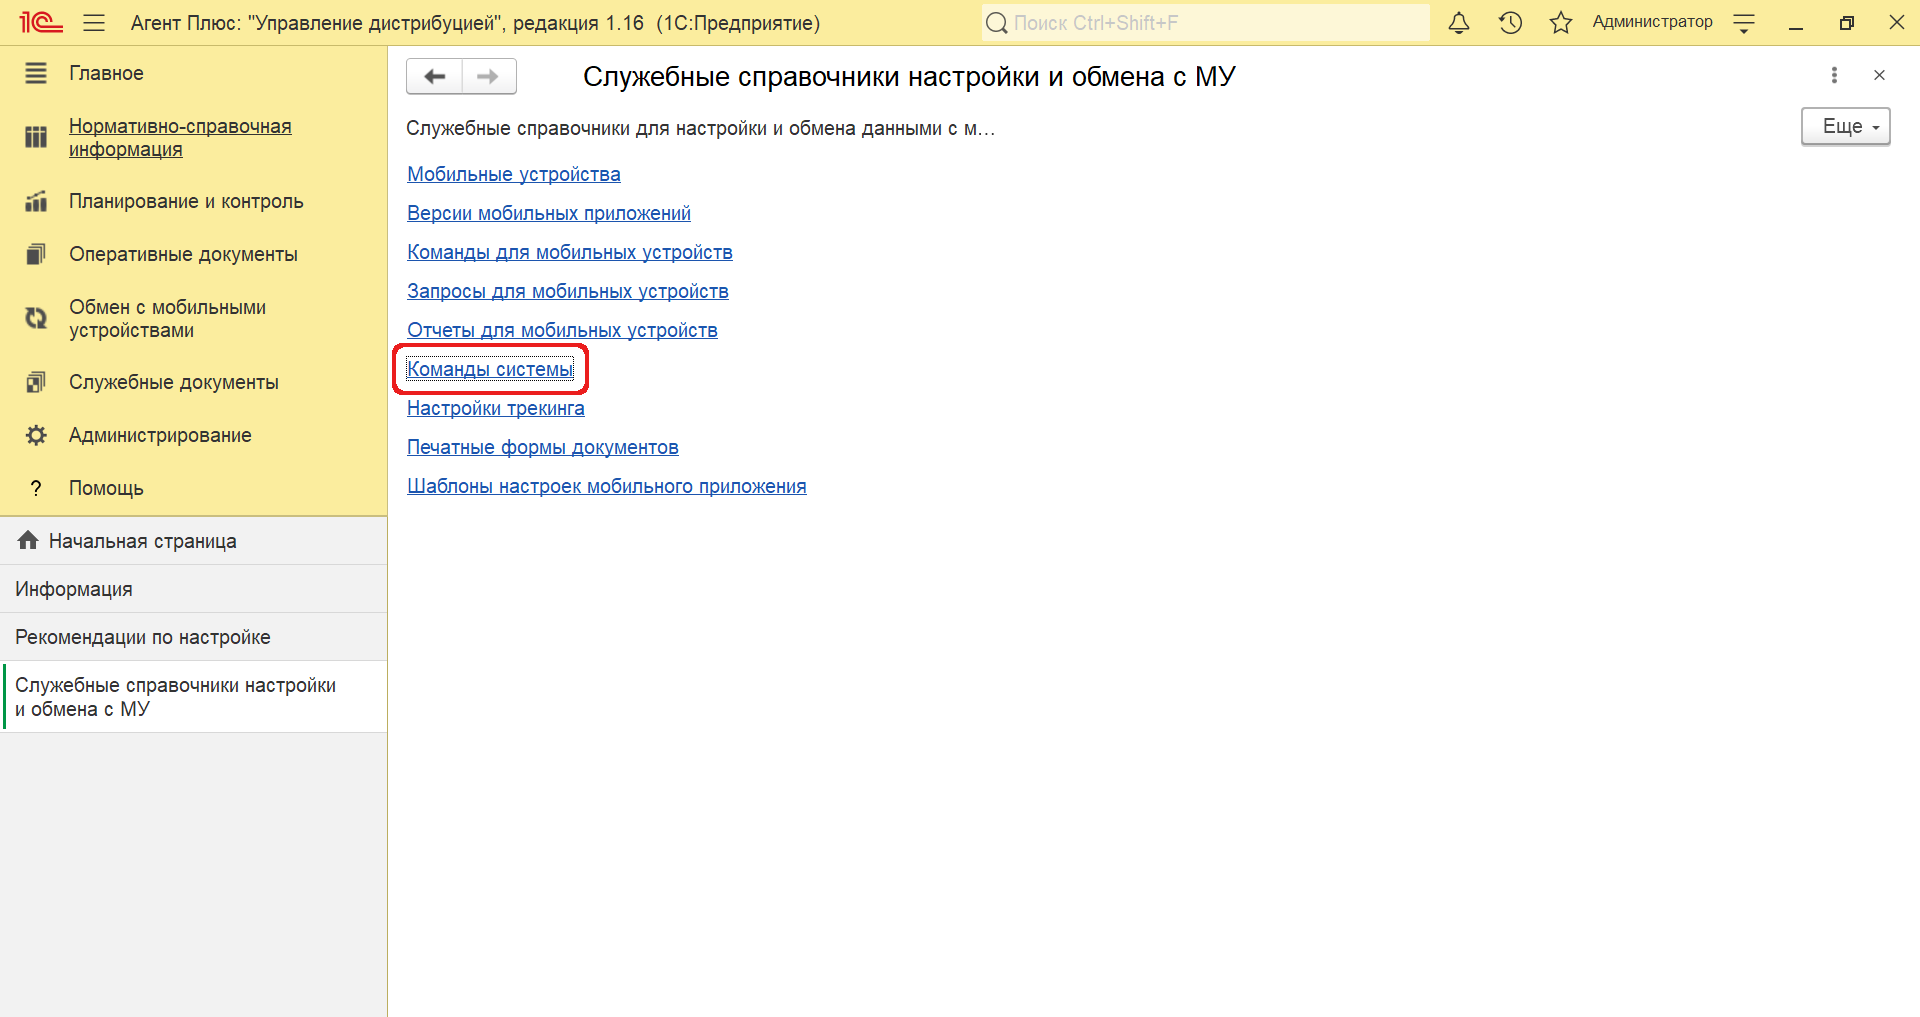This screenshot has height=1017, width=1920.
Task: Go back with the left arrow button
Action: point(434,76)
